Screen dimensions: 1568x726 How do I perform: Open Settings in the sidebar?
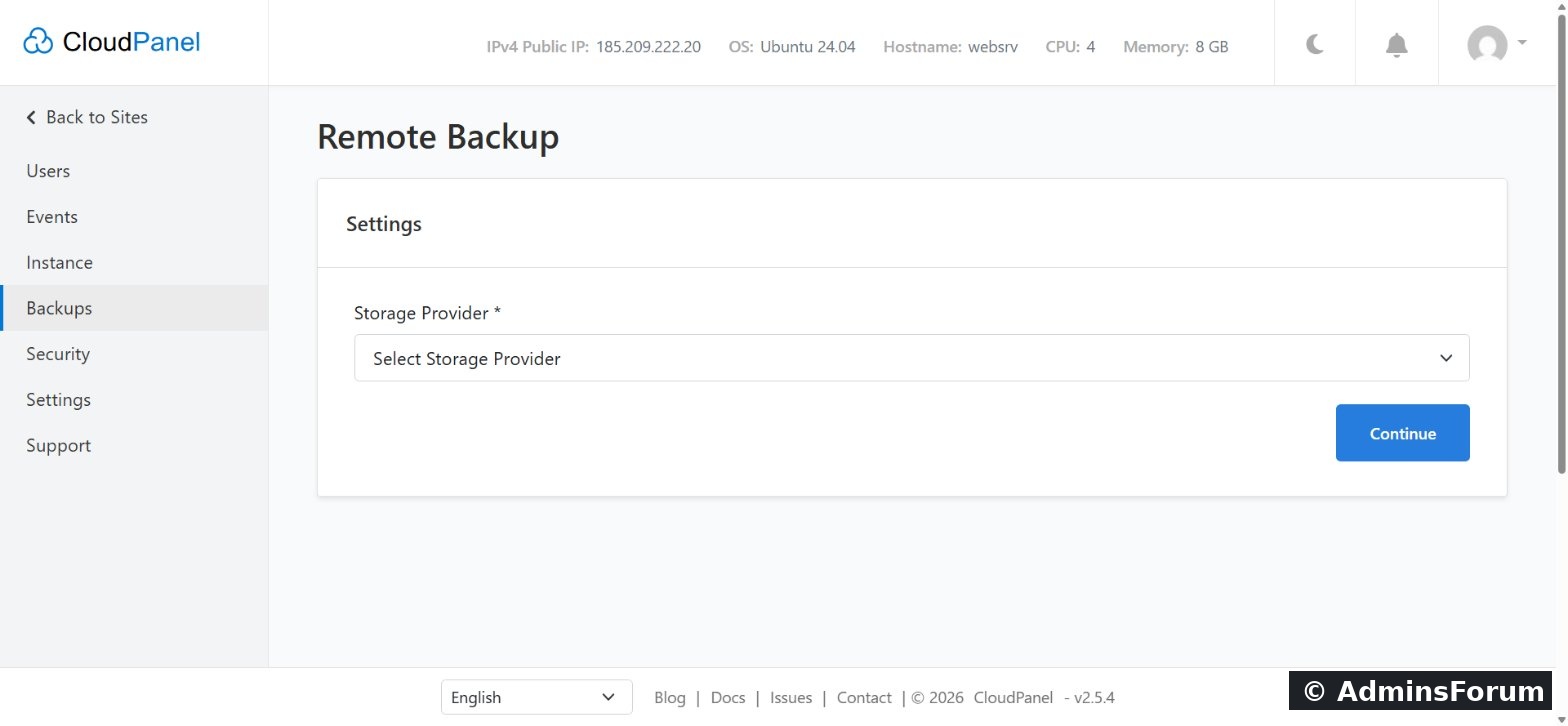134,400
